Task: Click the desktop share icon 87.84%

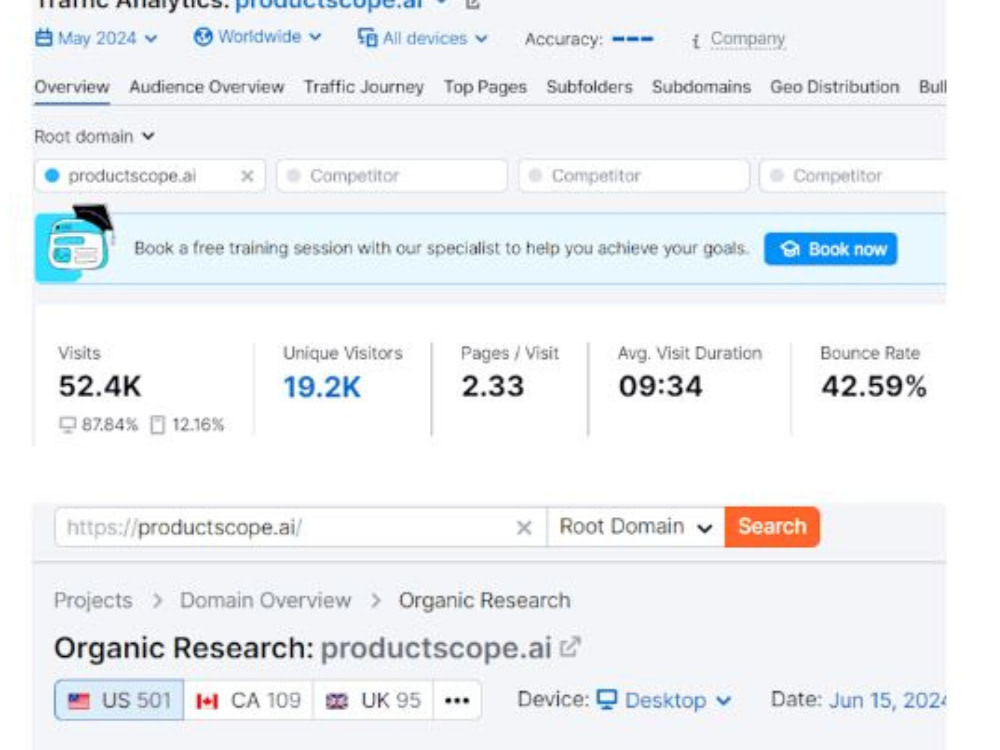Action: click(x=68, y=425)
